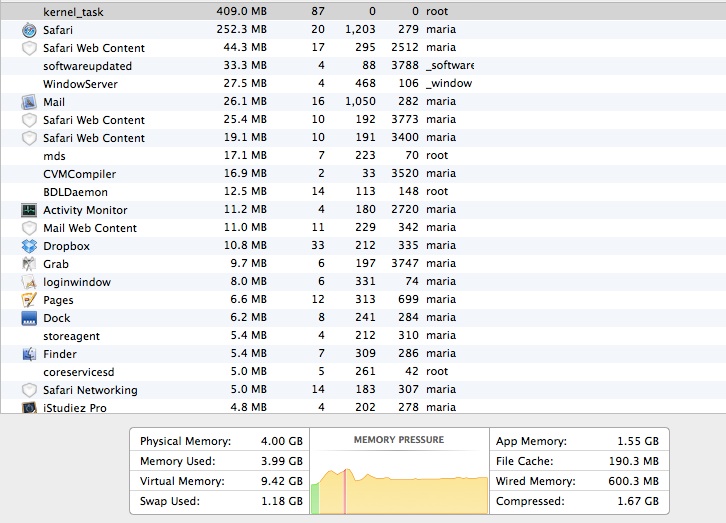726x523 pixels.
Task: Select the kernel_task process row
Action: 363,12
